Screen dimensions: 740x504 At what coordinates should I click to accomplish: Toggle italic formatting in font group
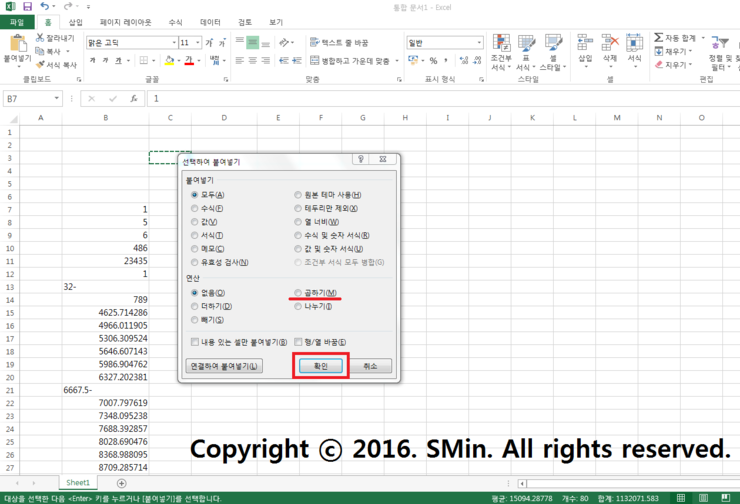coord(105,60)
